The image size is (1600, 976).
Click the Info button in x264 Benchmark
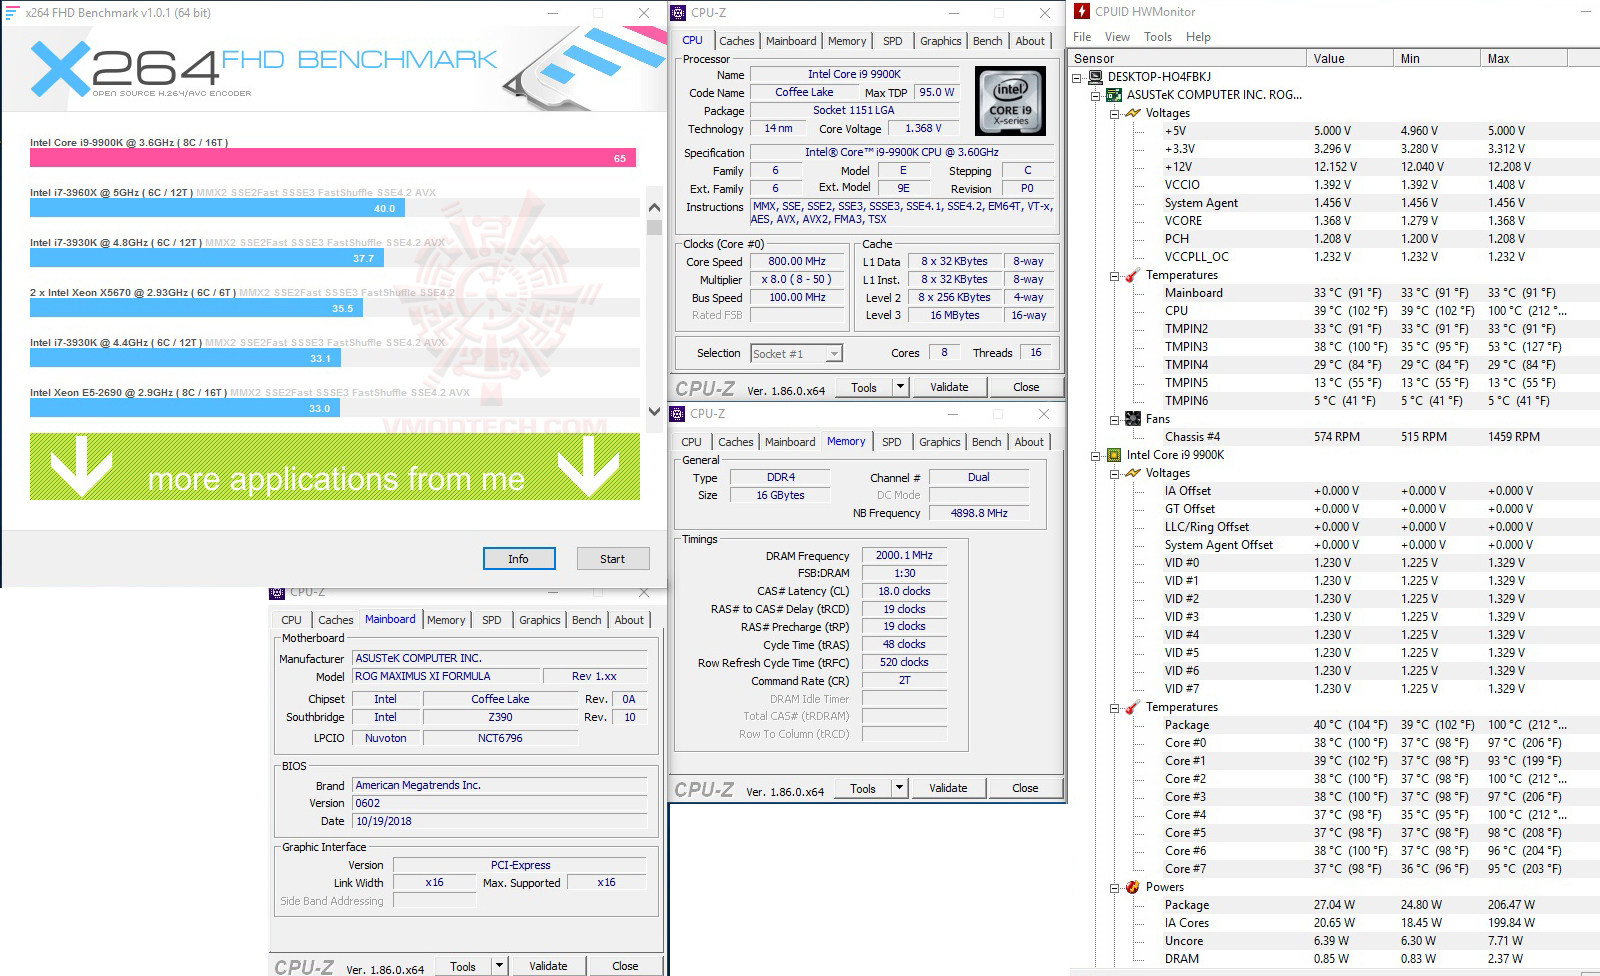[519, 558]
